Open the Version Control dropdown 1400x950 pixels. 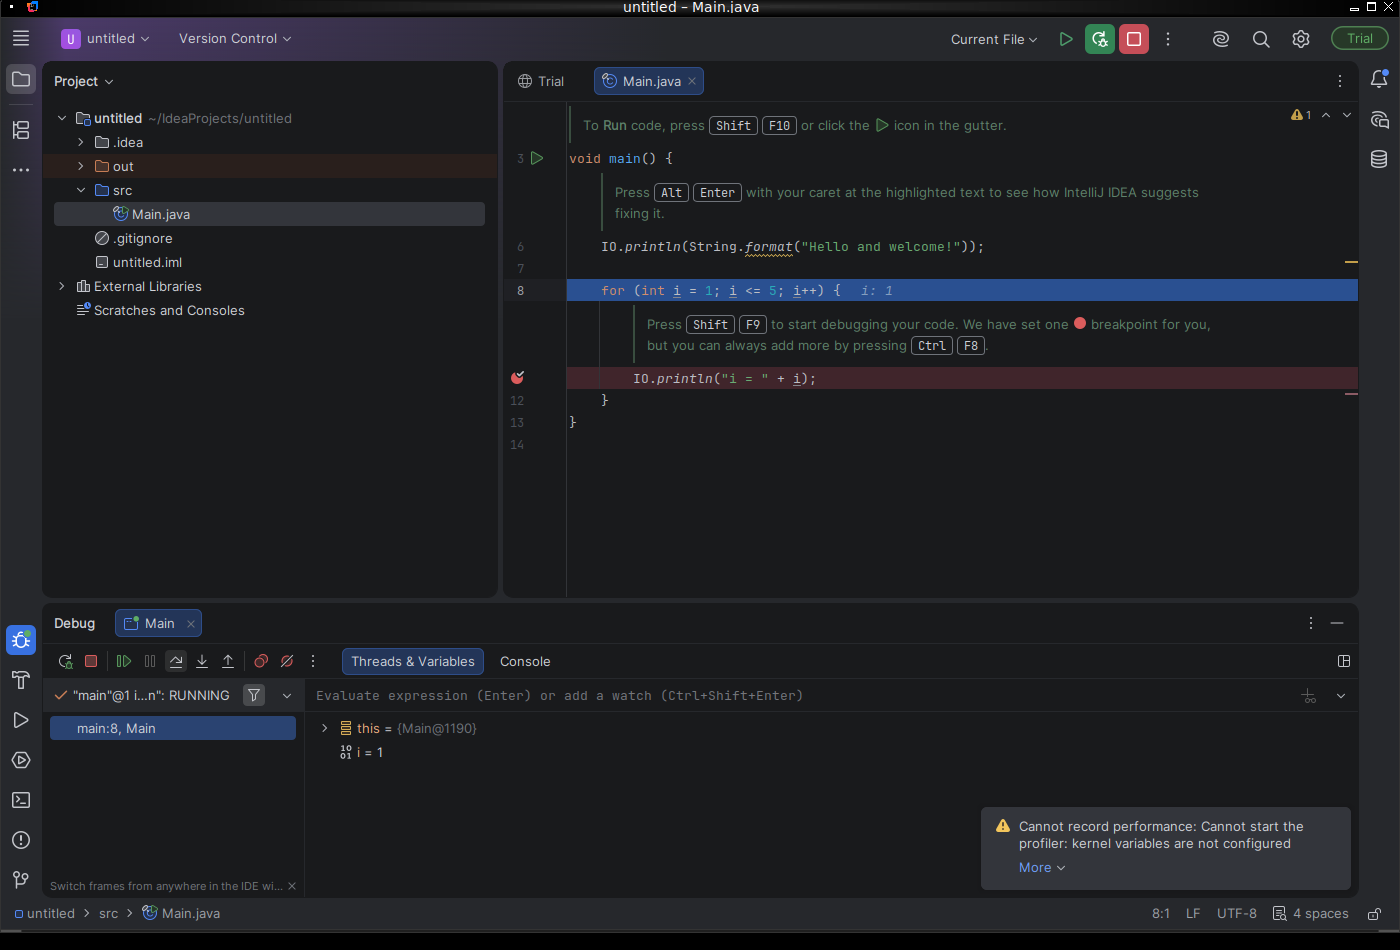pos(235,38)
